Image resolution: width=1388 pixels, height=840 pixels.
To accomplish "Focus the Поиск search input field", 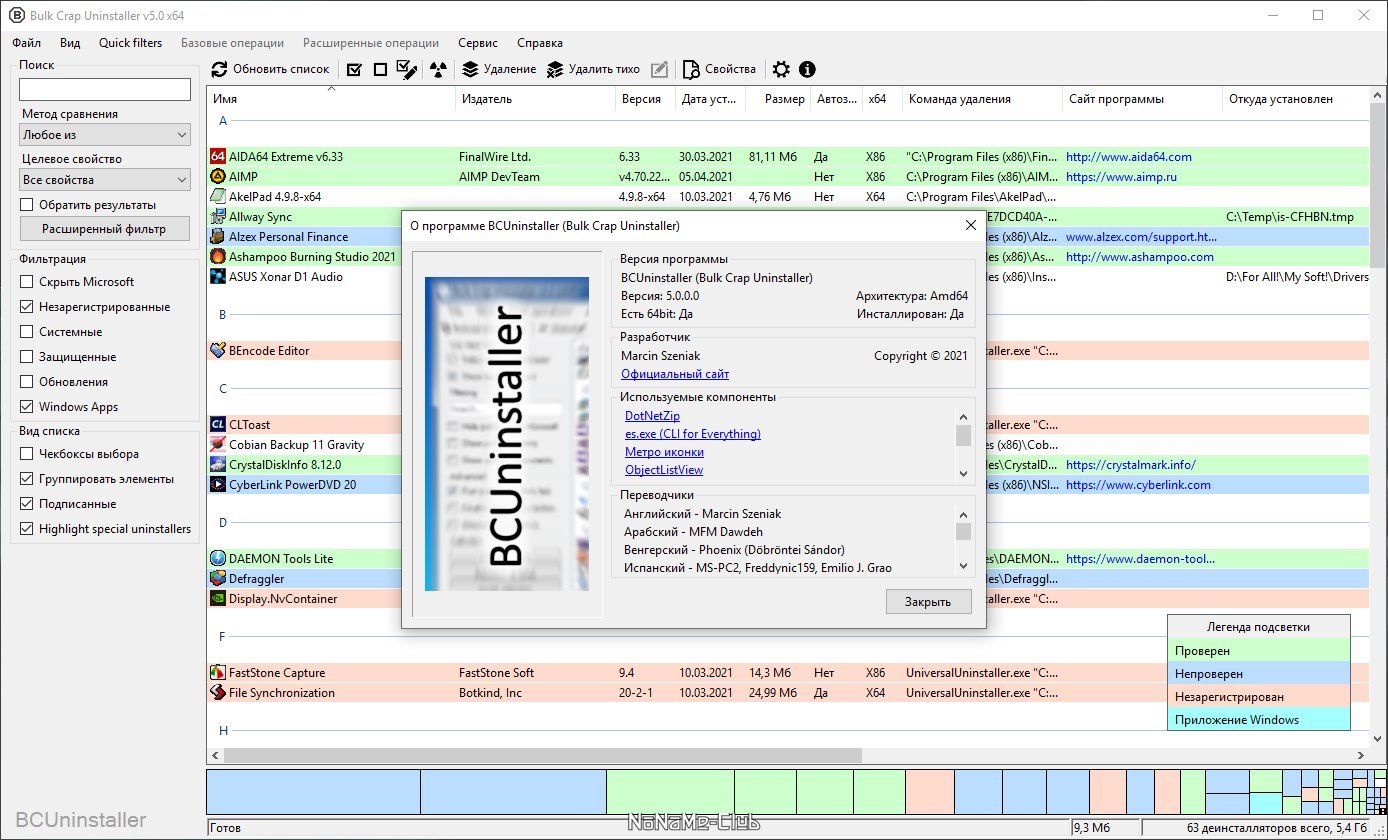I will tap(105, 90).
